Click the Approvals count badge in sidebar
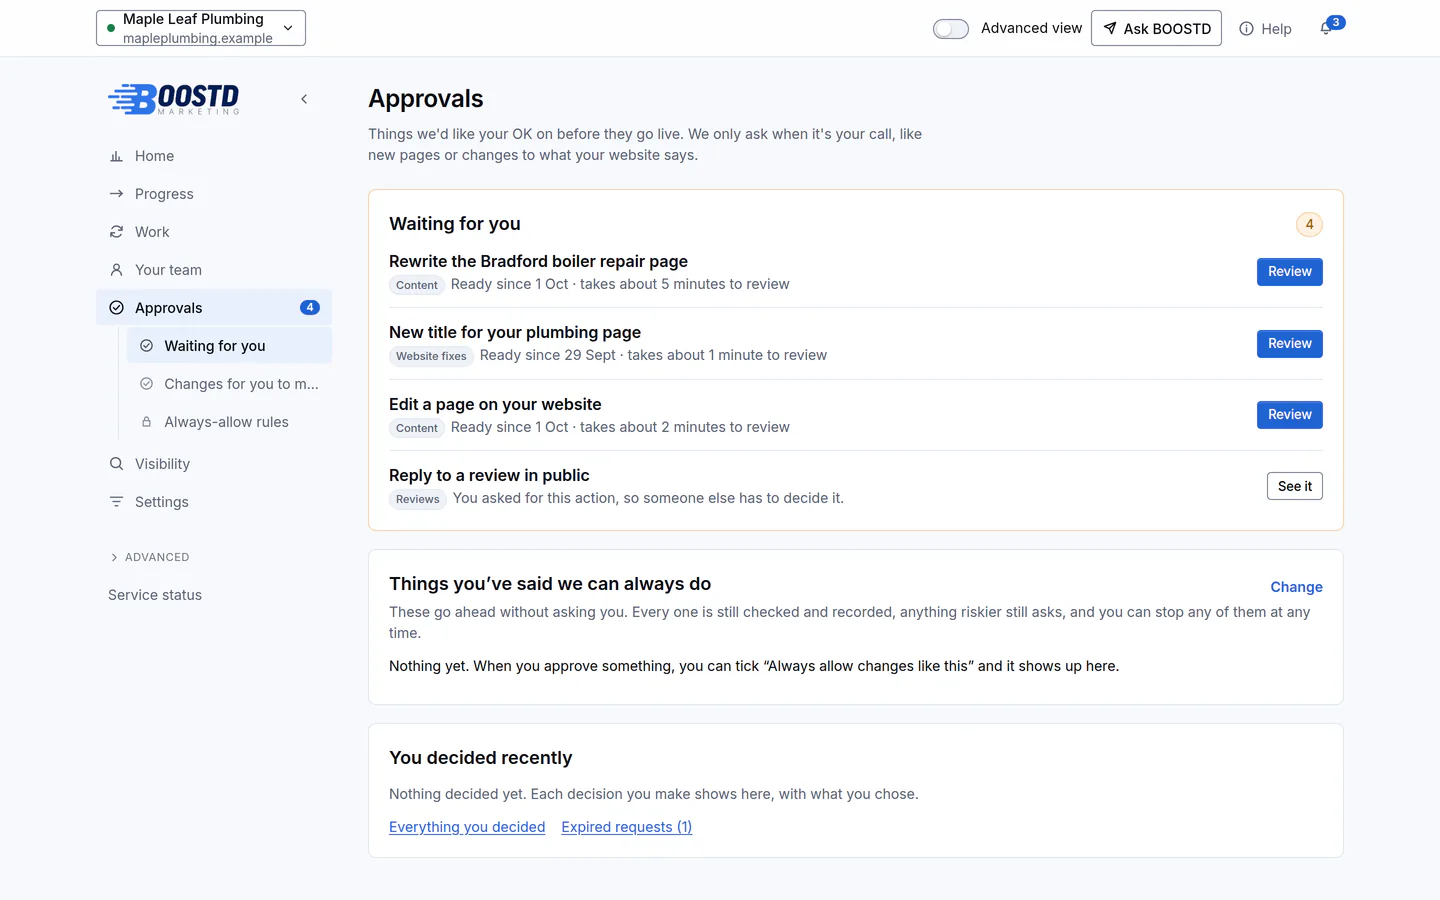Viewport: 1440px width, 900px height. tap(310, 308)
